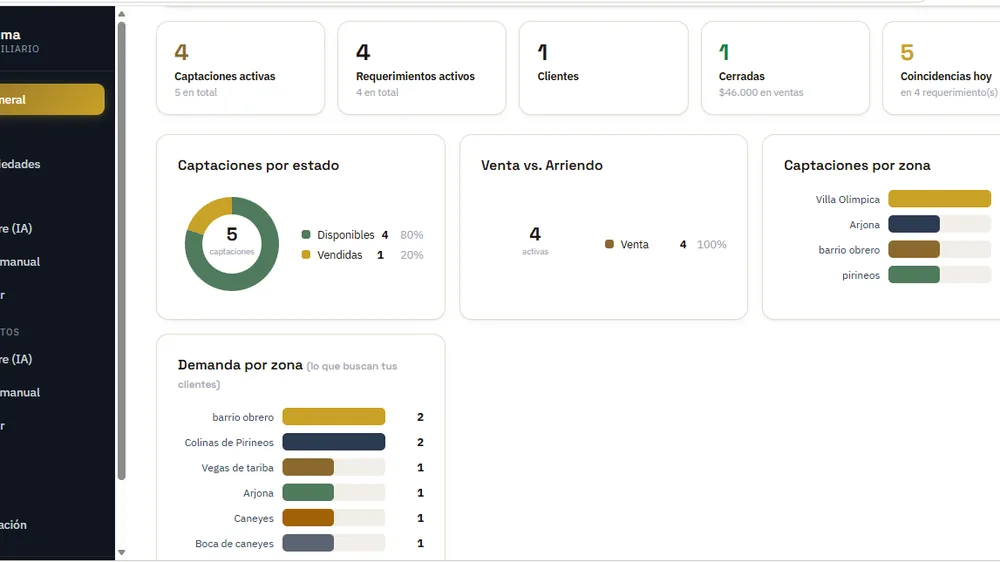
Task: Click the barrio obrero bar in Captaciones por zona
Action: click(x=914, y=249)
